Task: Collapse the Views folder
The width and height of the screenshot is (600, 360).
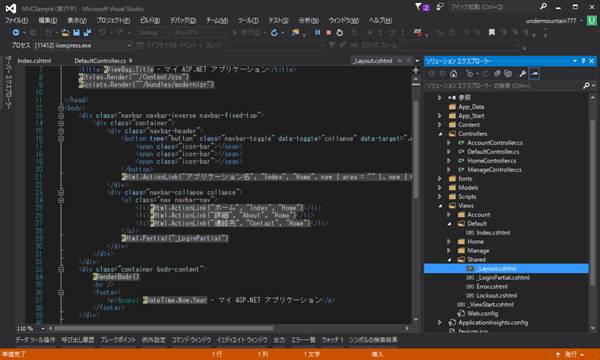Action: (440, 206)
